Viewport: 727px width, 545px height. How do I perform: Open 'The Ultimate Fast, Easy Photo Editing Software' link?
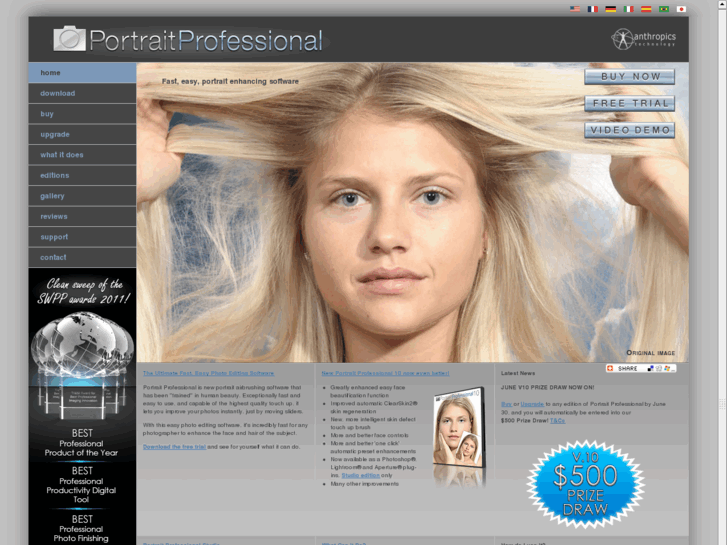208,373
